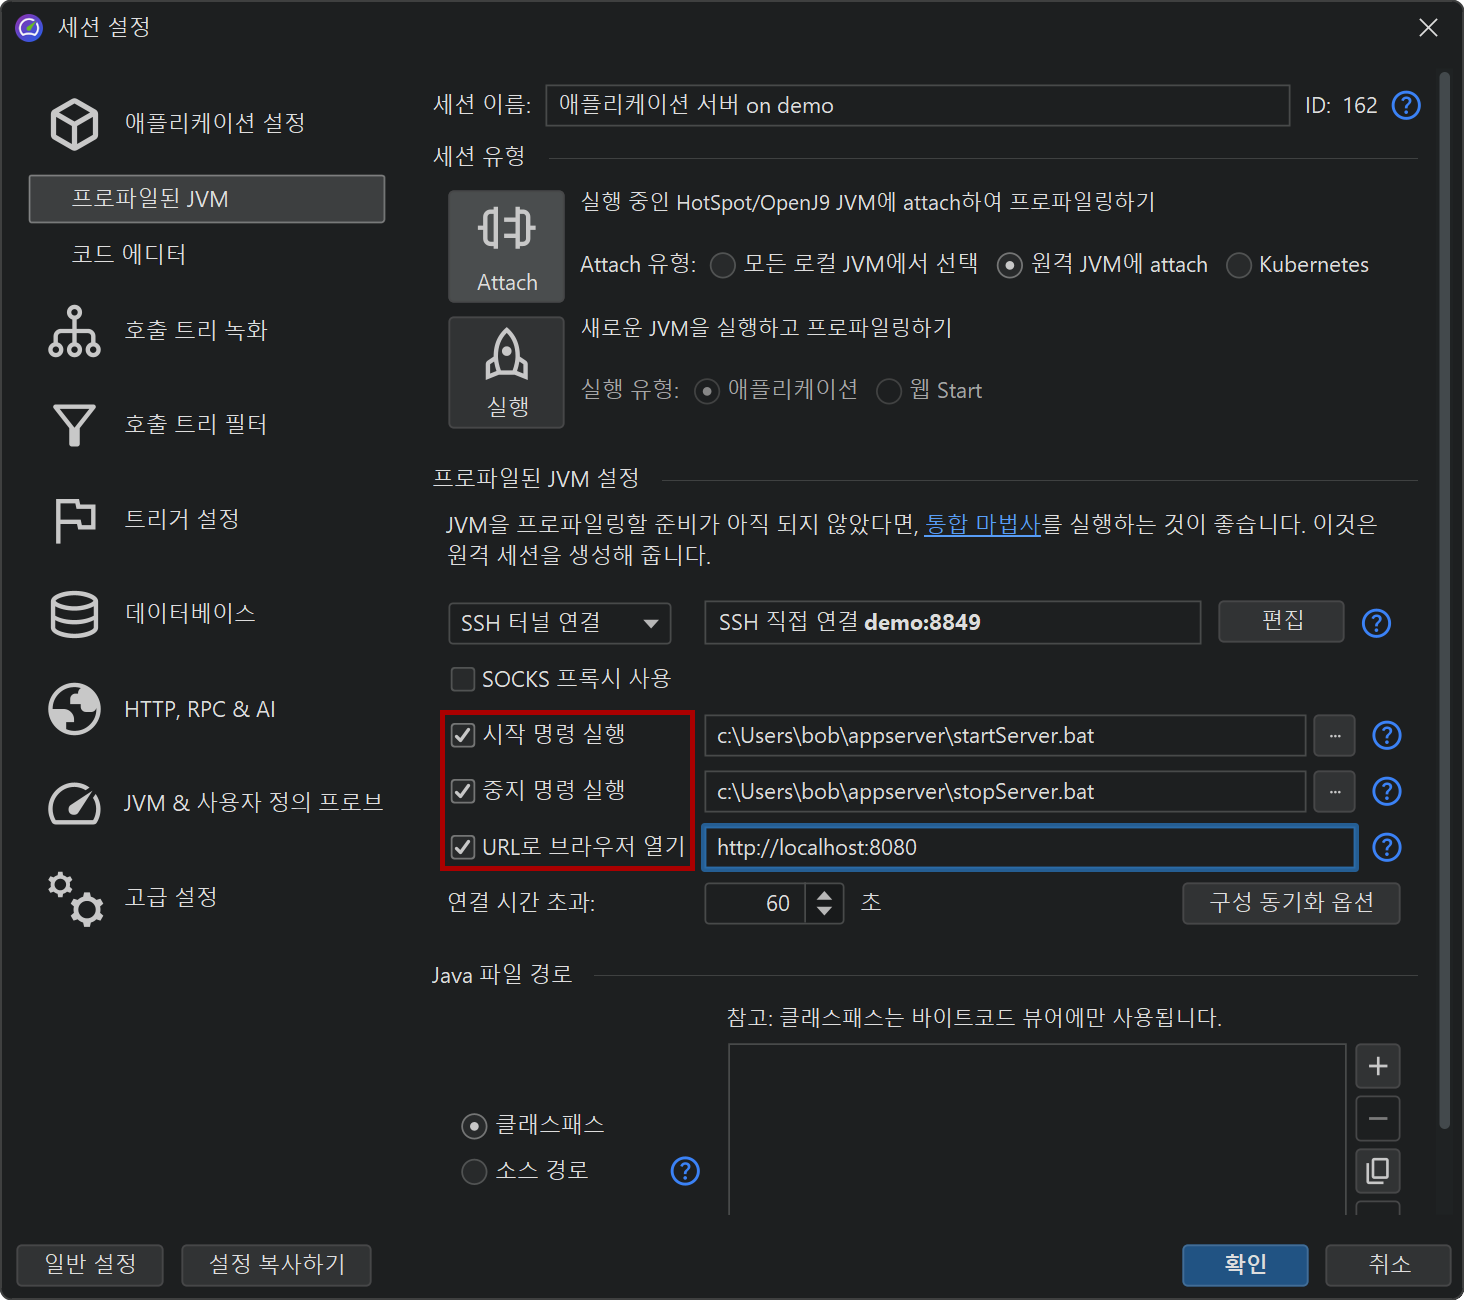The height and width of the screenshot is (1300, 1464).
Task: Click the 세션 이름 text field
Action: [x=917, y=105]
